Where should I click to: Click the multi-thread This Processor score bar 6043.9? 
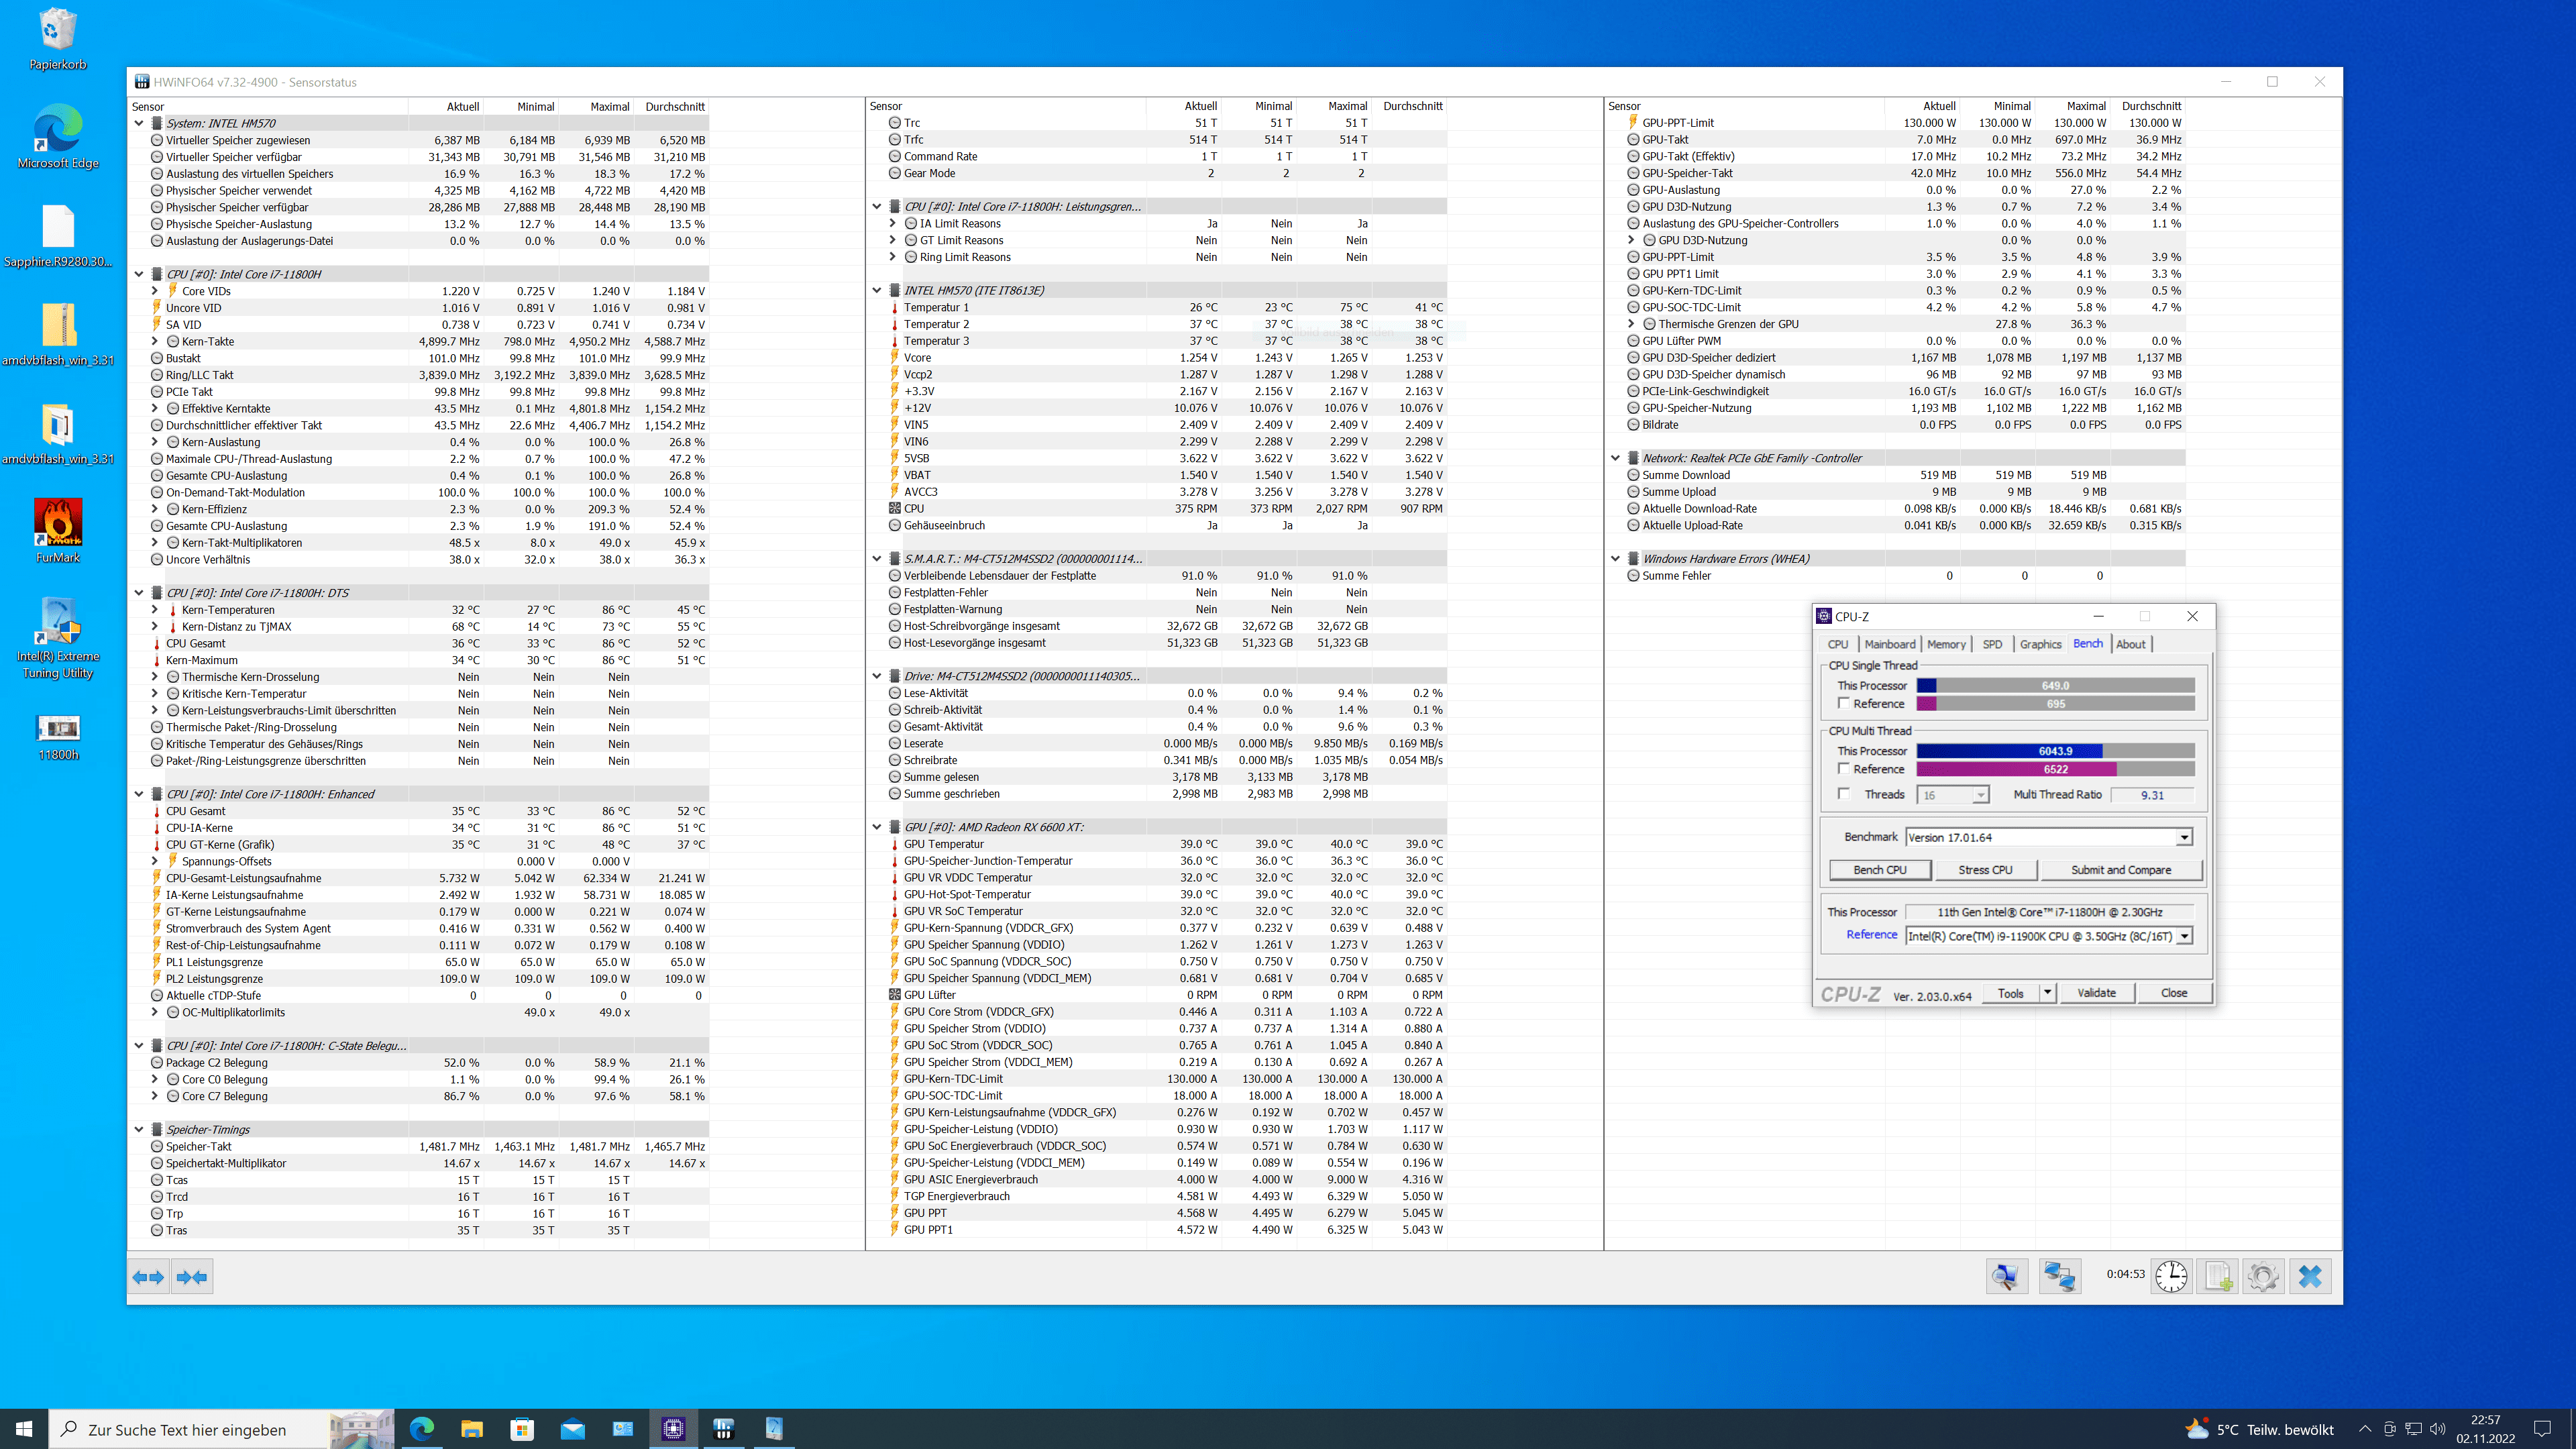(x=2055, y=751)
